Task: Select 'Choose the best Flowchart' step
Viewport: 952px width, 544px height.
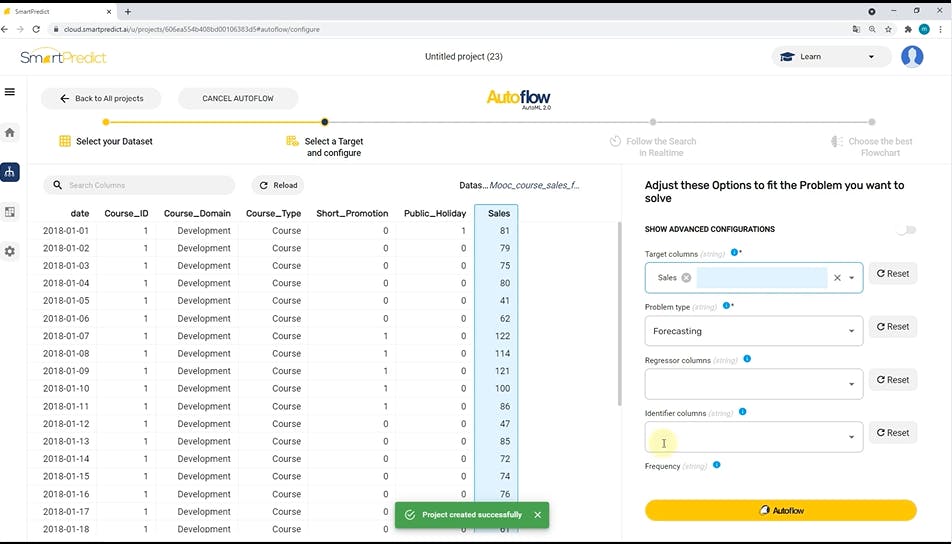Action: click(x=872, y=146)
